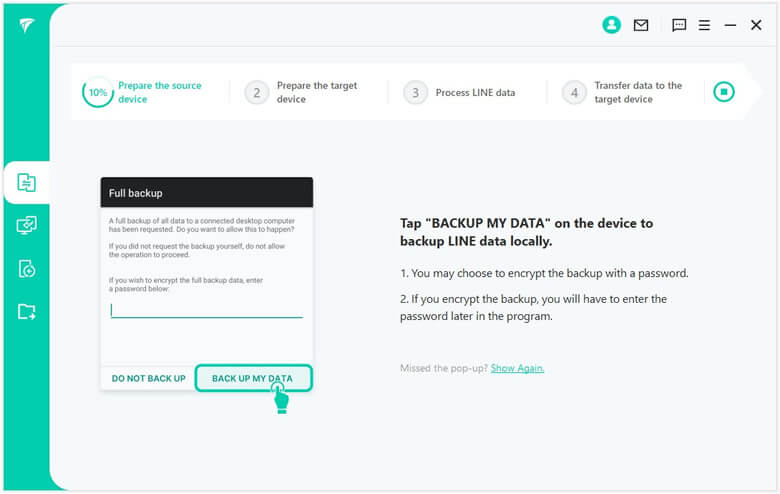This screenshot has width=780, height=494.
Task: Open the backup to computer sidebar icon
Action: point(26,225)
